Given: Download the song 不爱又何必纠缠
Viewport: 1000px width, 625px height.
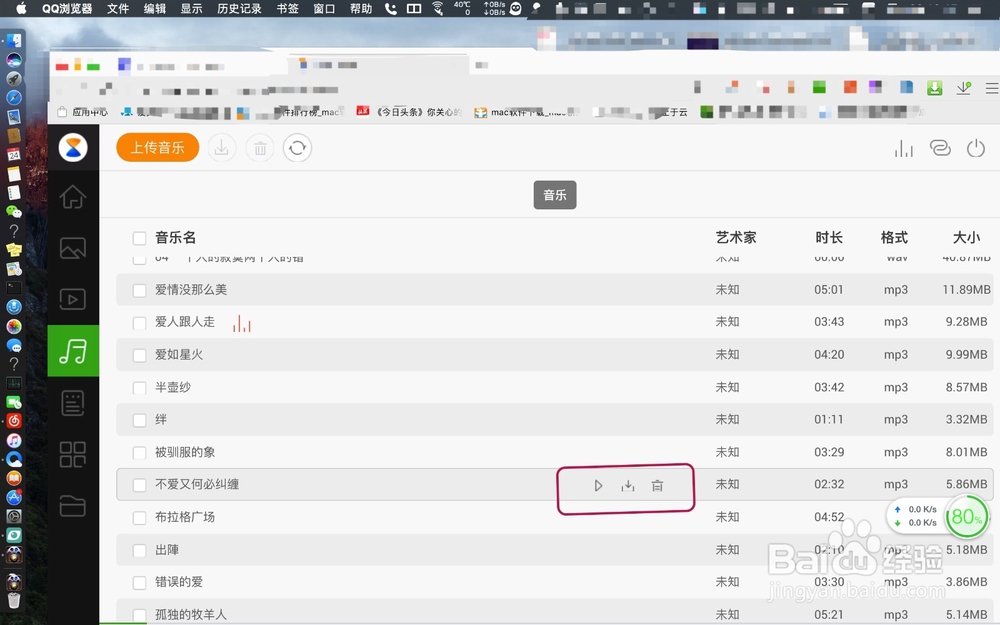Looking at the screenshot, I should pos(628,486).
